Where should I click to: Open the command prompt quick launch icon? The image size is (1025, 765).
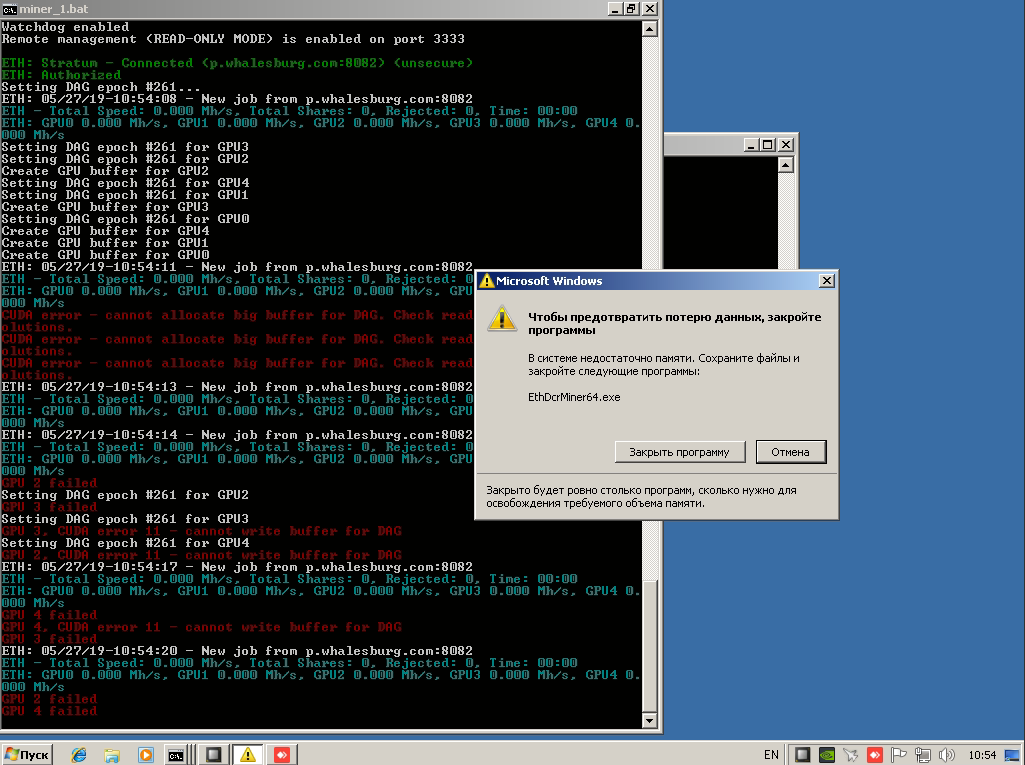(x=176, y=755)
